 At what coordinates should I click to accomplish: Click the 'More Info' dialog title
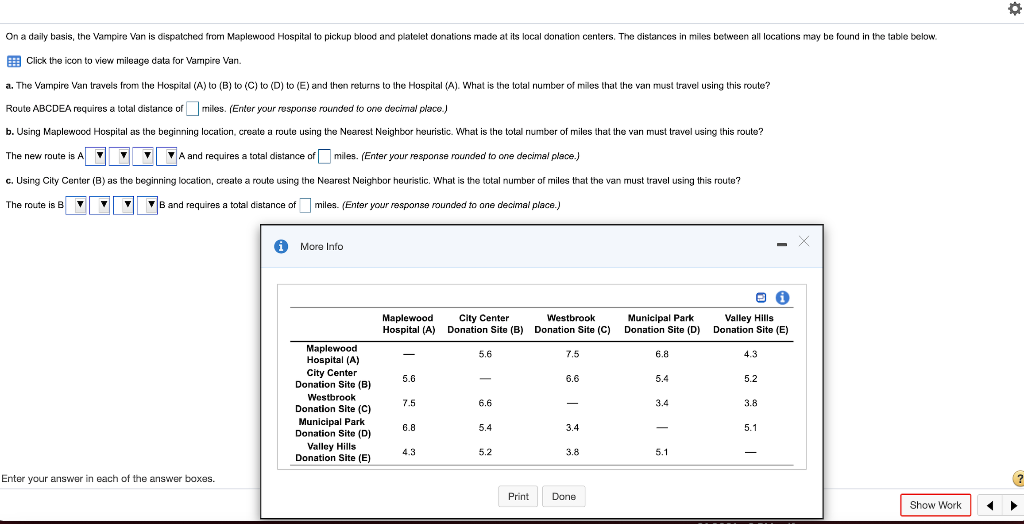click(x=321, y=246)
